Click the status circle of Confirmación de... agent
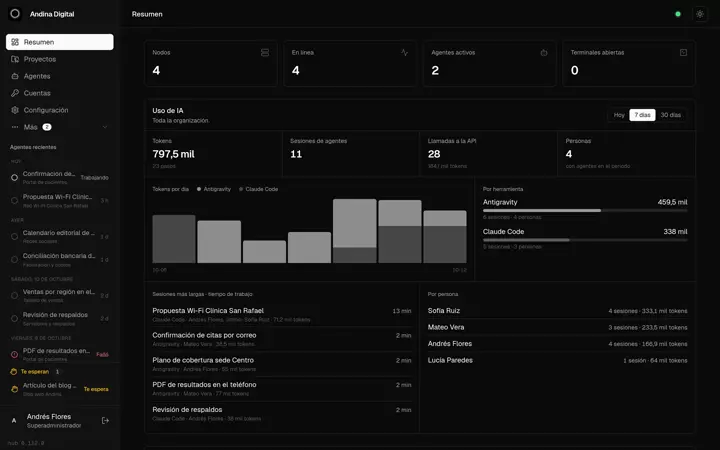 click(x=14, y=177)
